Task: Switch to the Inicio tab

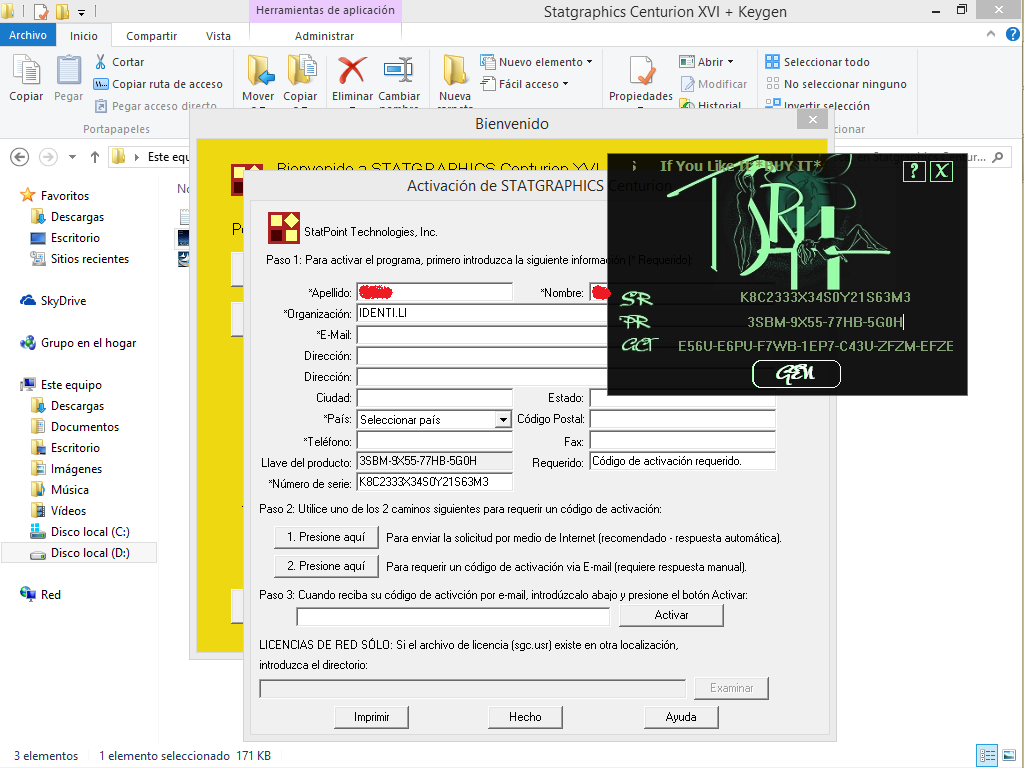Action: point(84,36)
